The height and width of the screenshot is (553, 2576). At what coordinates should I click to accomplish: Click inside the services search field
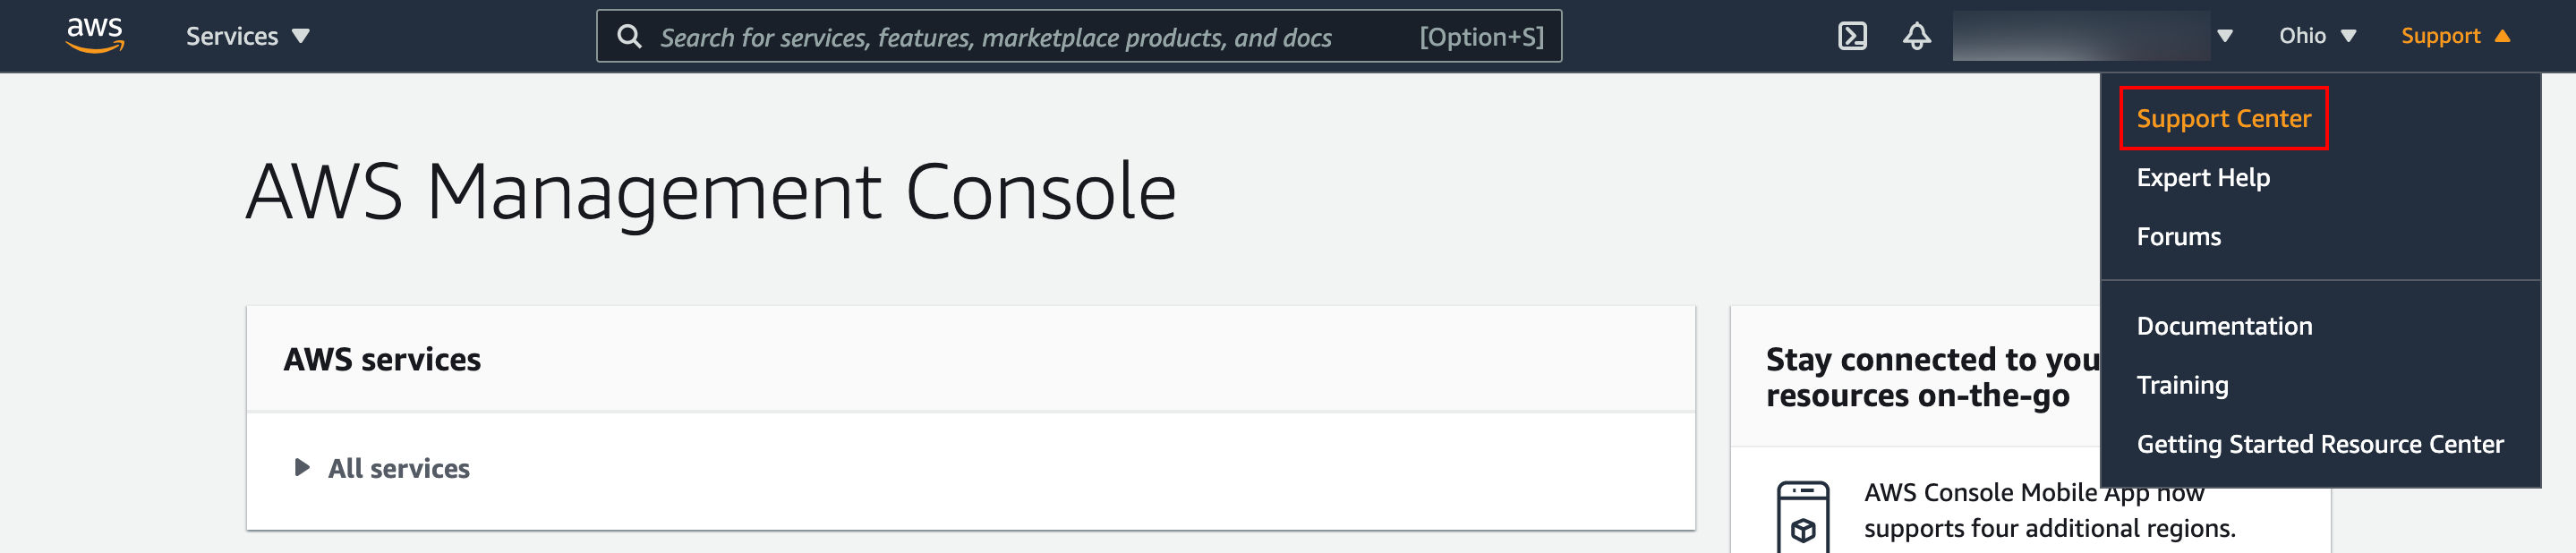(x=1000, y=37)
